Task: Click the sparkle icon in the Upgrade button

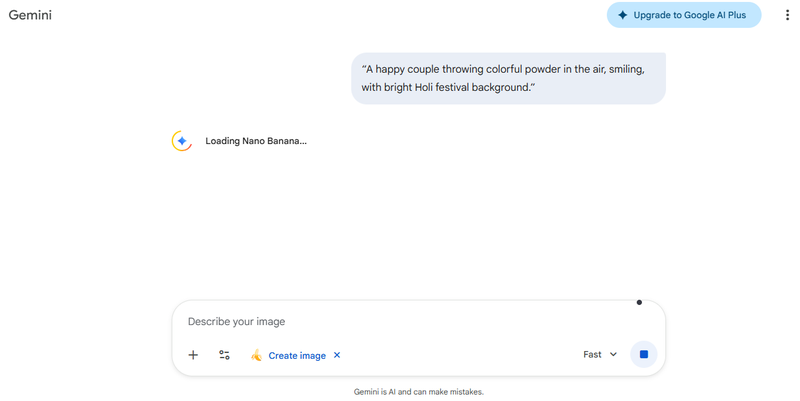Action: pyautogui.click(x=623, y=15)
